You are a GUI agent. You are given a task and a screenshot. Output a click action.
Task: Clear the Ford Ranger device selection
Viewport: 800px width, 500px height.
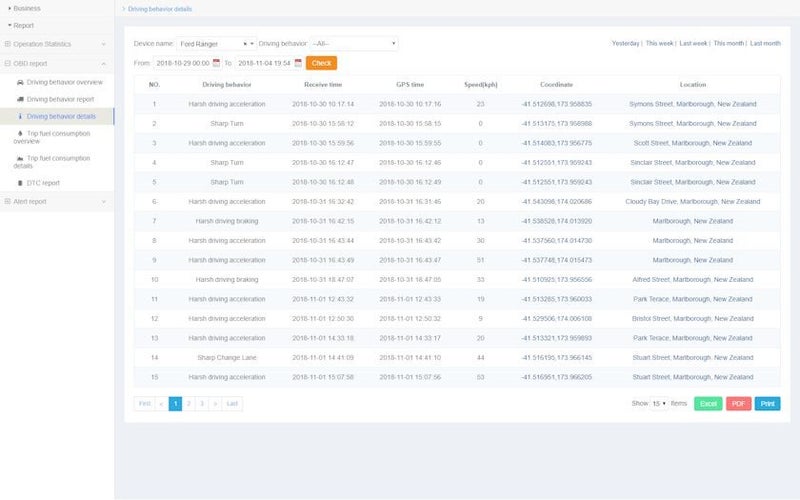[245, 44]
